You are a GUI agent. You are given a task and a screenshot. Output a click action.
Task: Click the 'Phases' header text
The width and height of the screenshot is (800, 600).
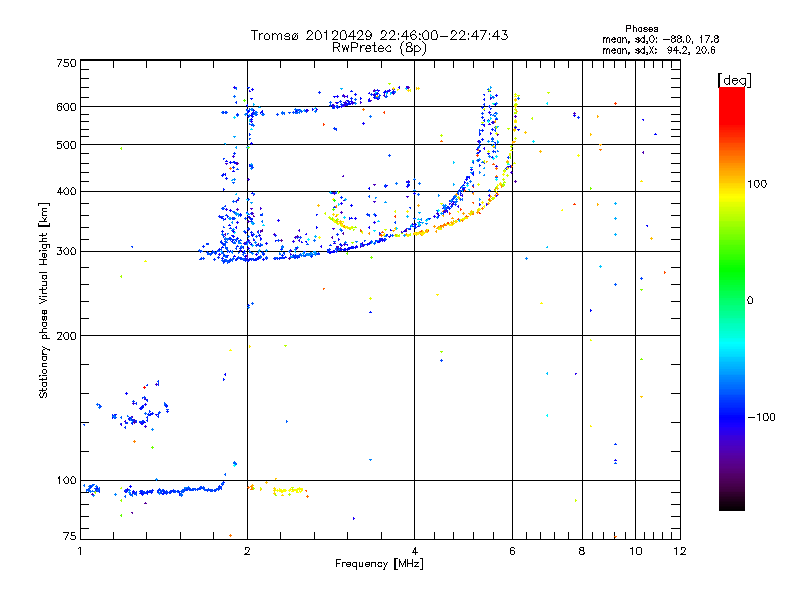point(641,29)
